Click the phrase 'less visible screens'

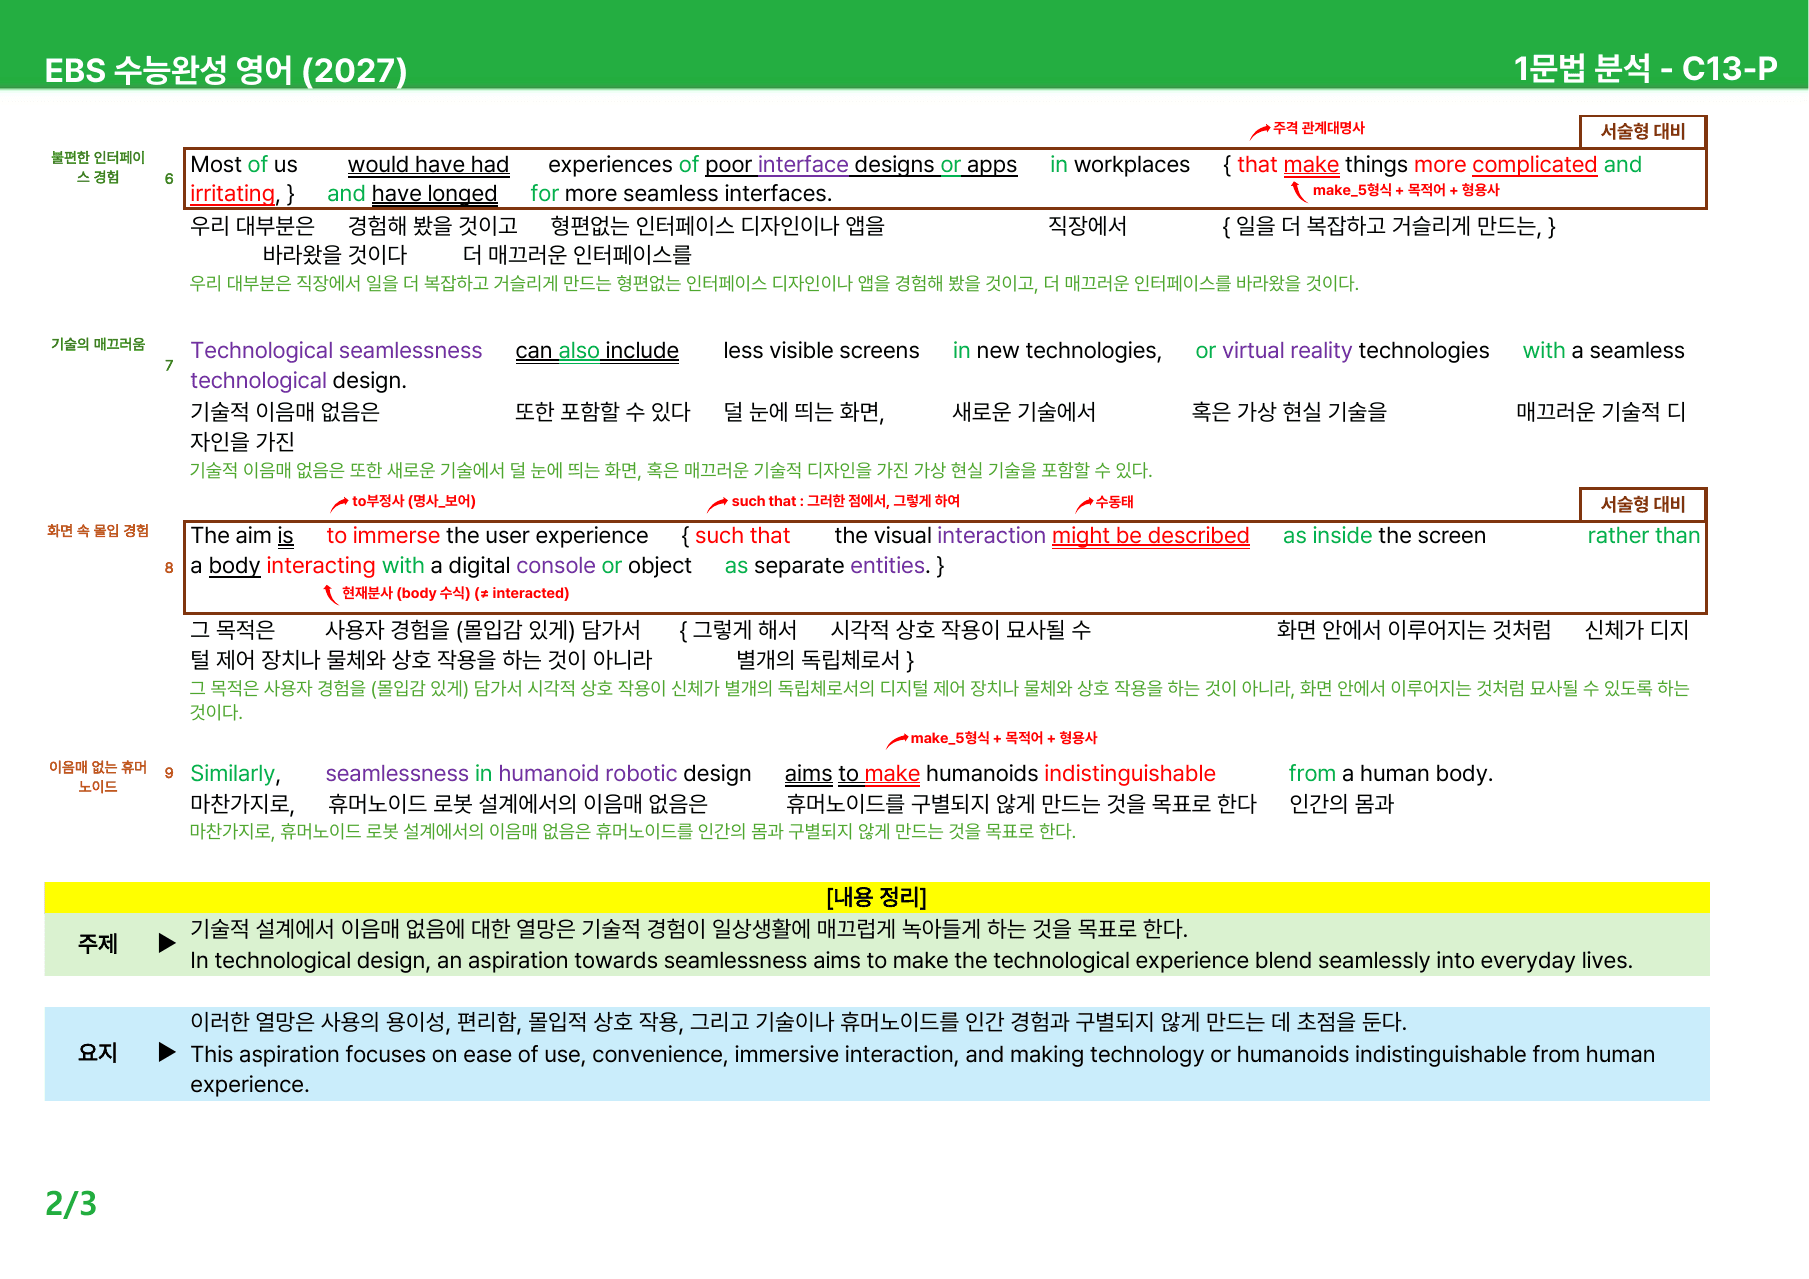[821, 351]
